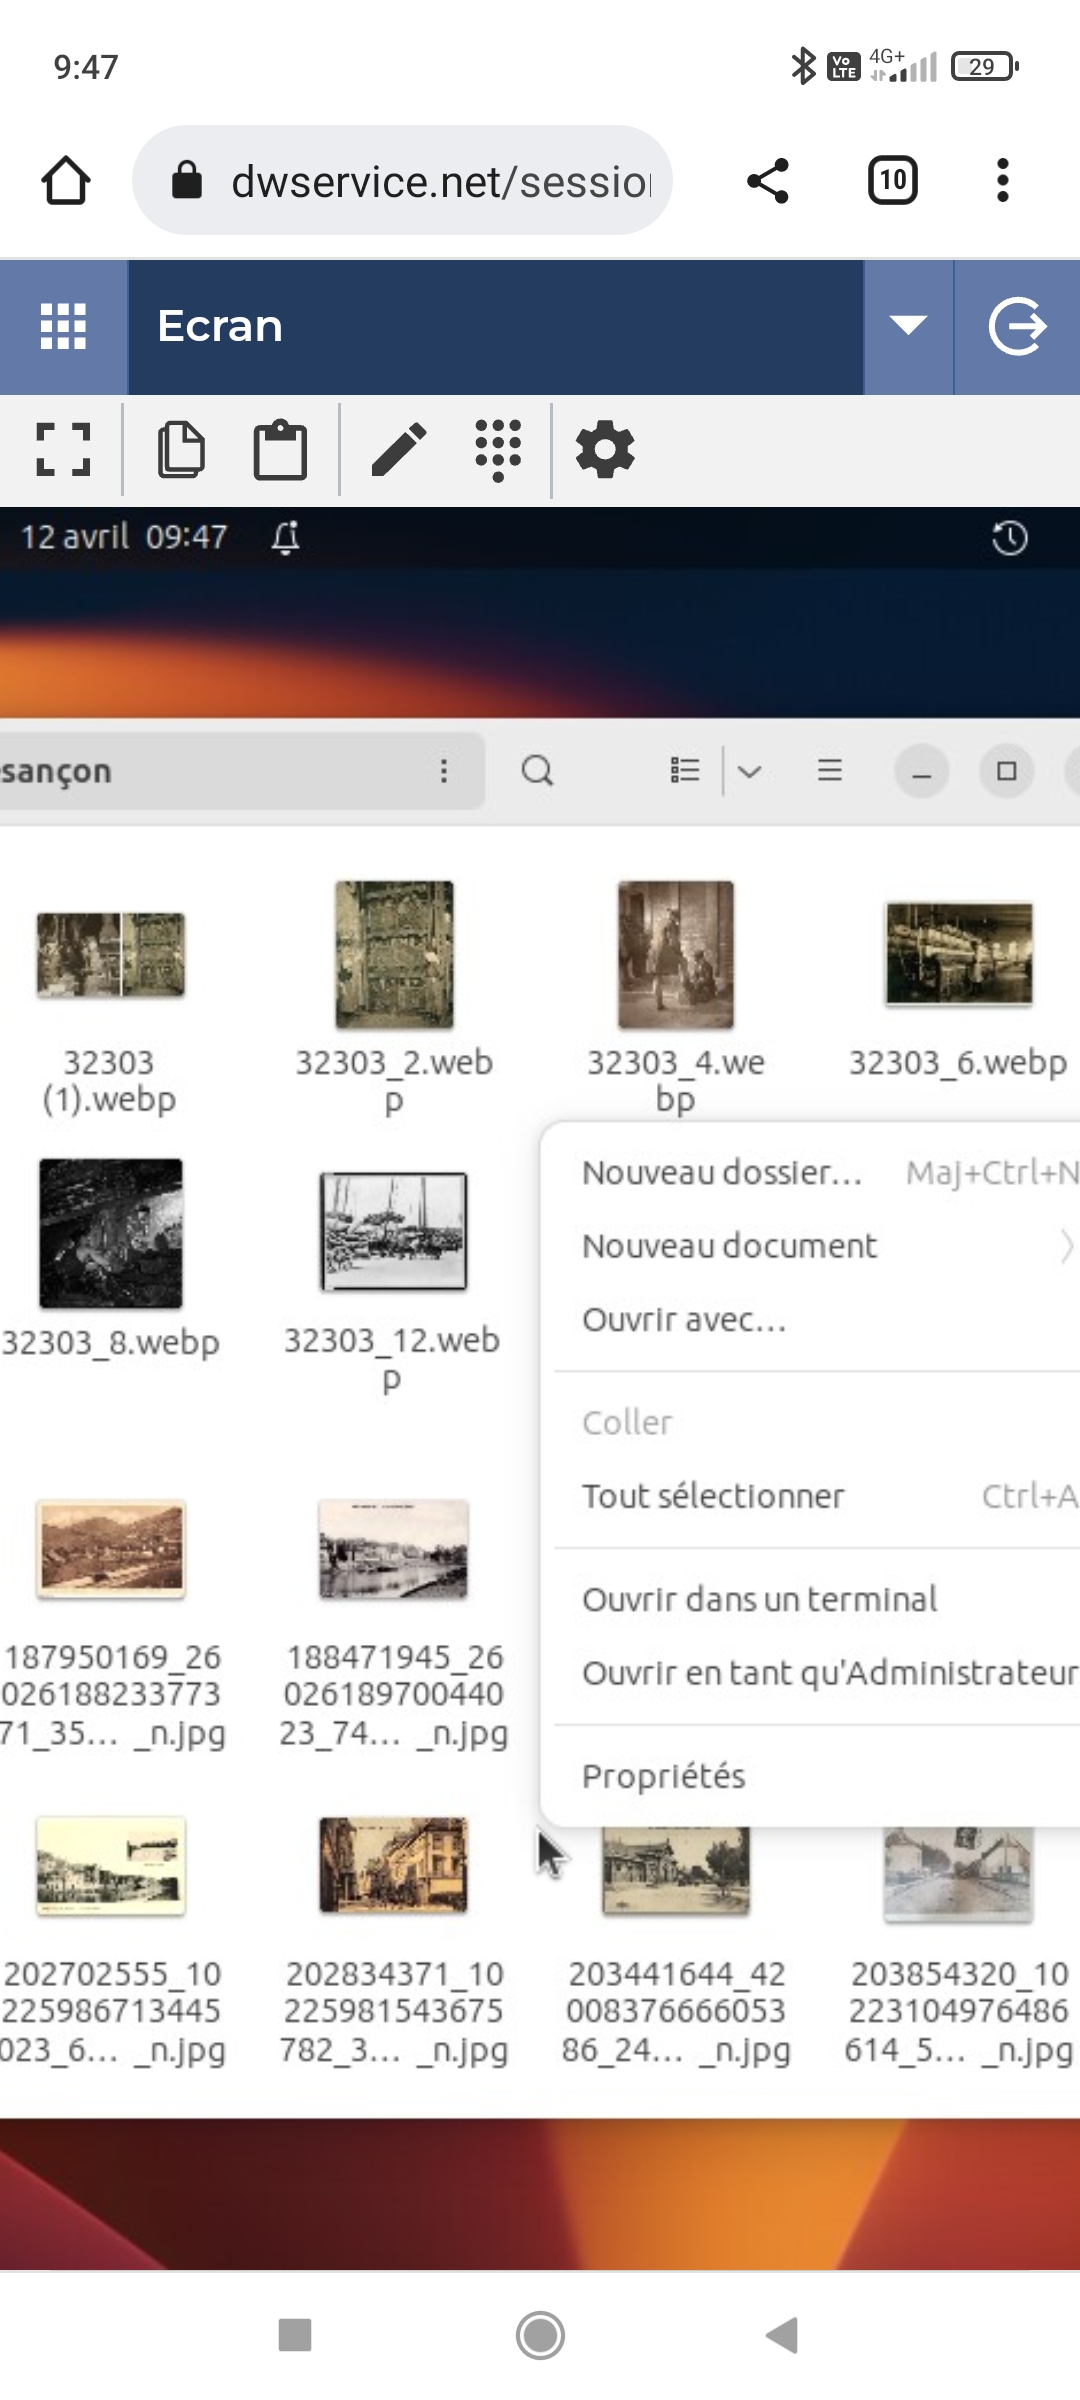The height and width of the screenshot is (2400, 1080).
Task: Open the DWService apps grid menu
Action: (63, 326)
